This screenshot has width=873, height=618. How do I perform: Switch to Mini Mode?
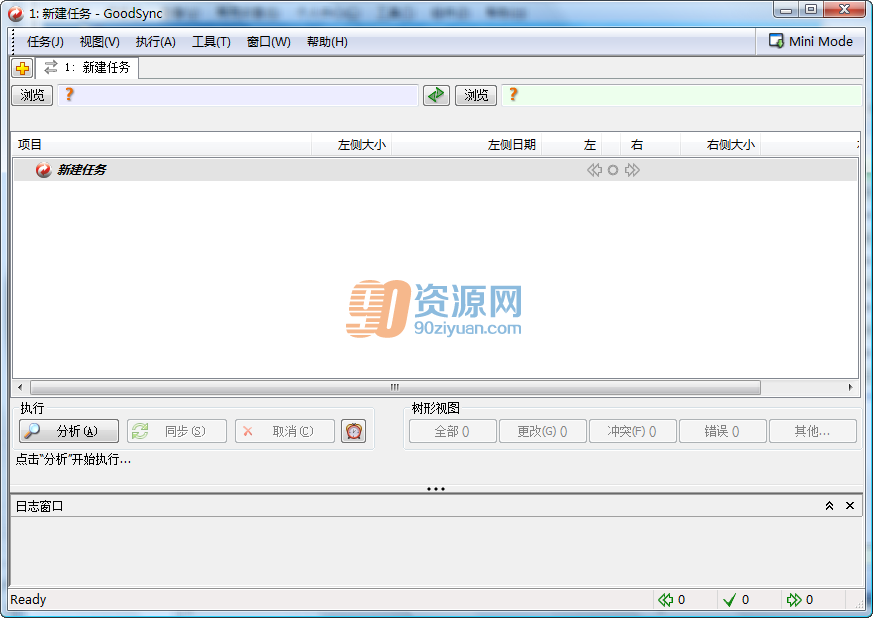pyautogui.click(x=811, y=41)
